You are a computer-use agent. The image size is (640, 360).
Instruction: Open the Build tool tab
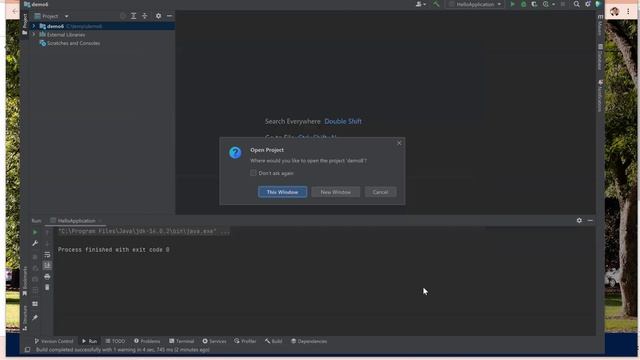click(273, 341)
